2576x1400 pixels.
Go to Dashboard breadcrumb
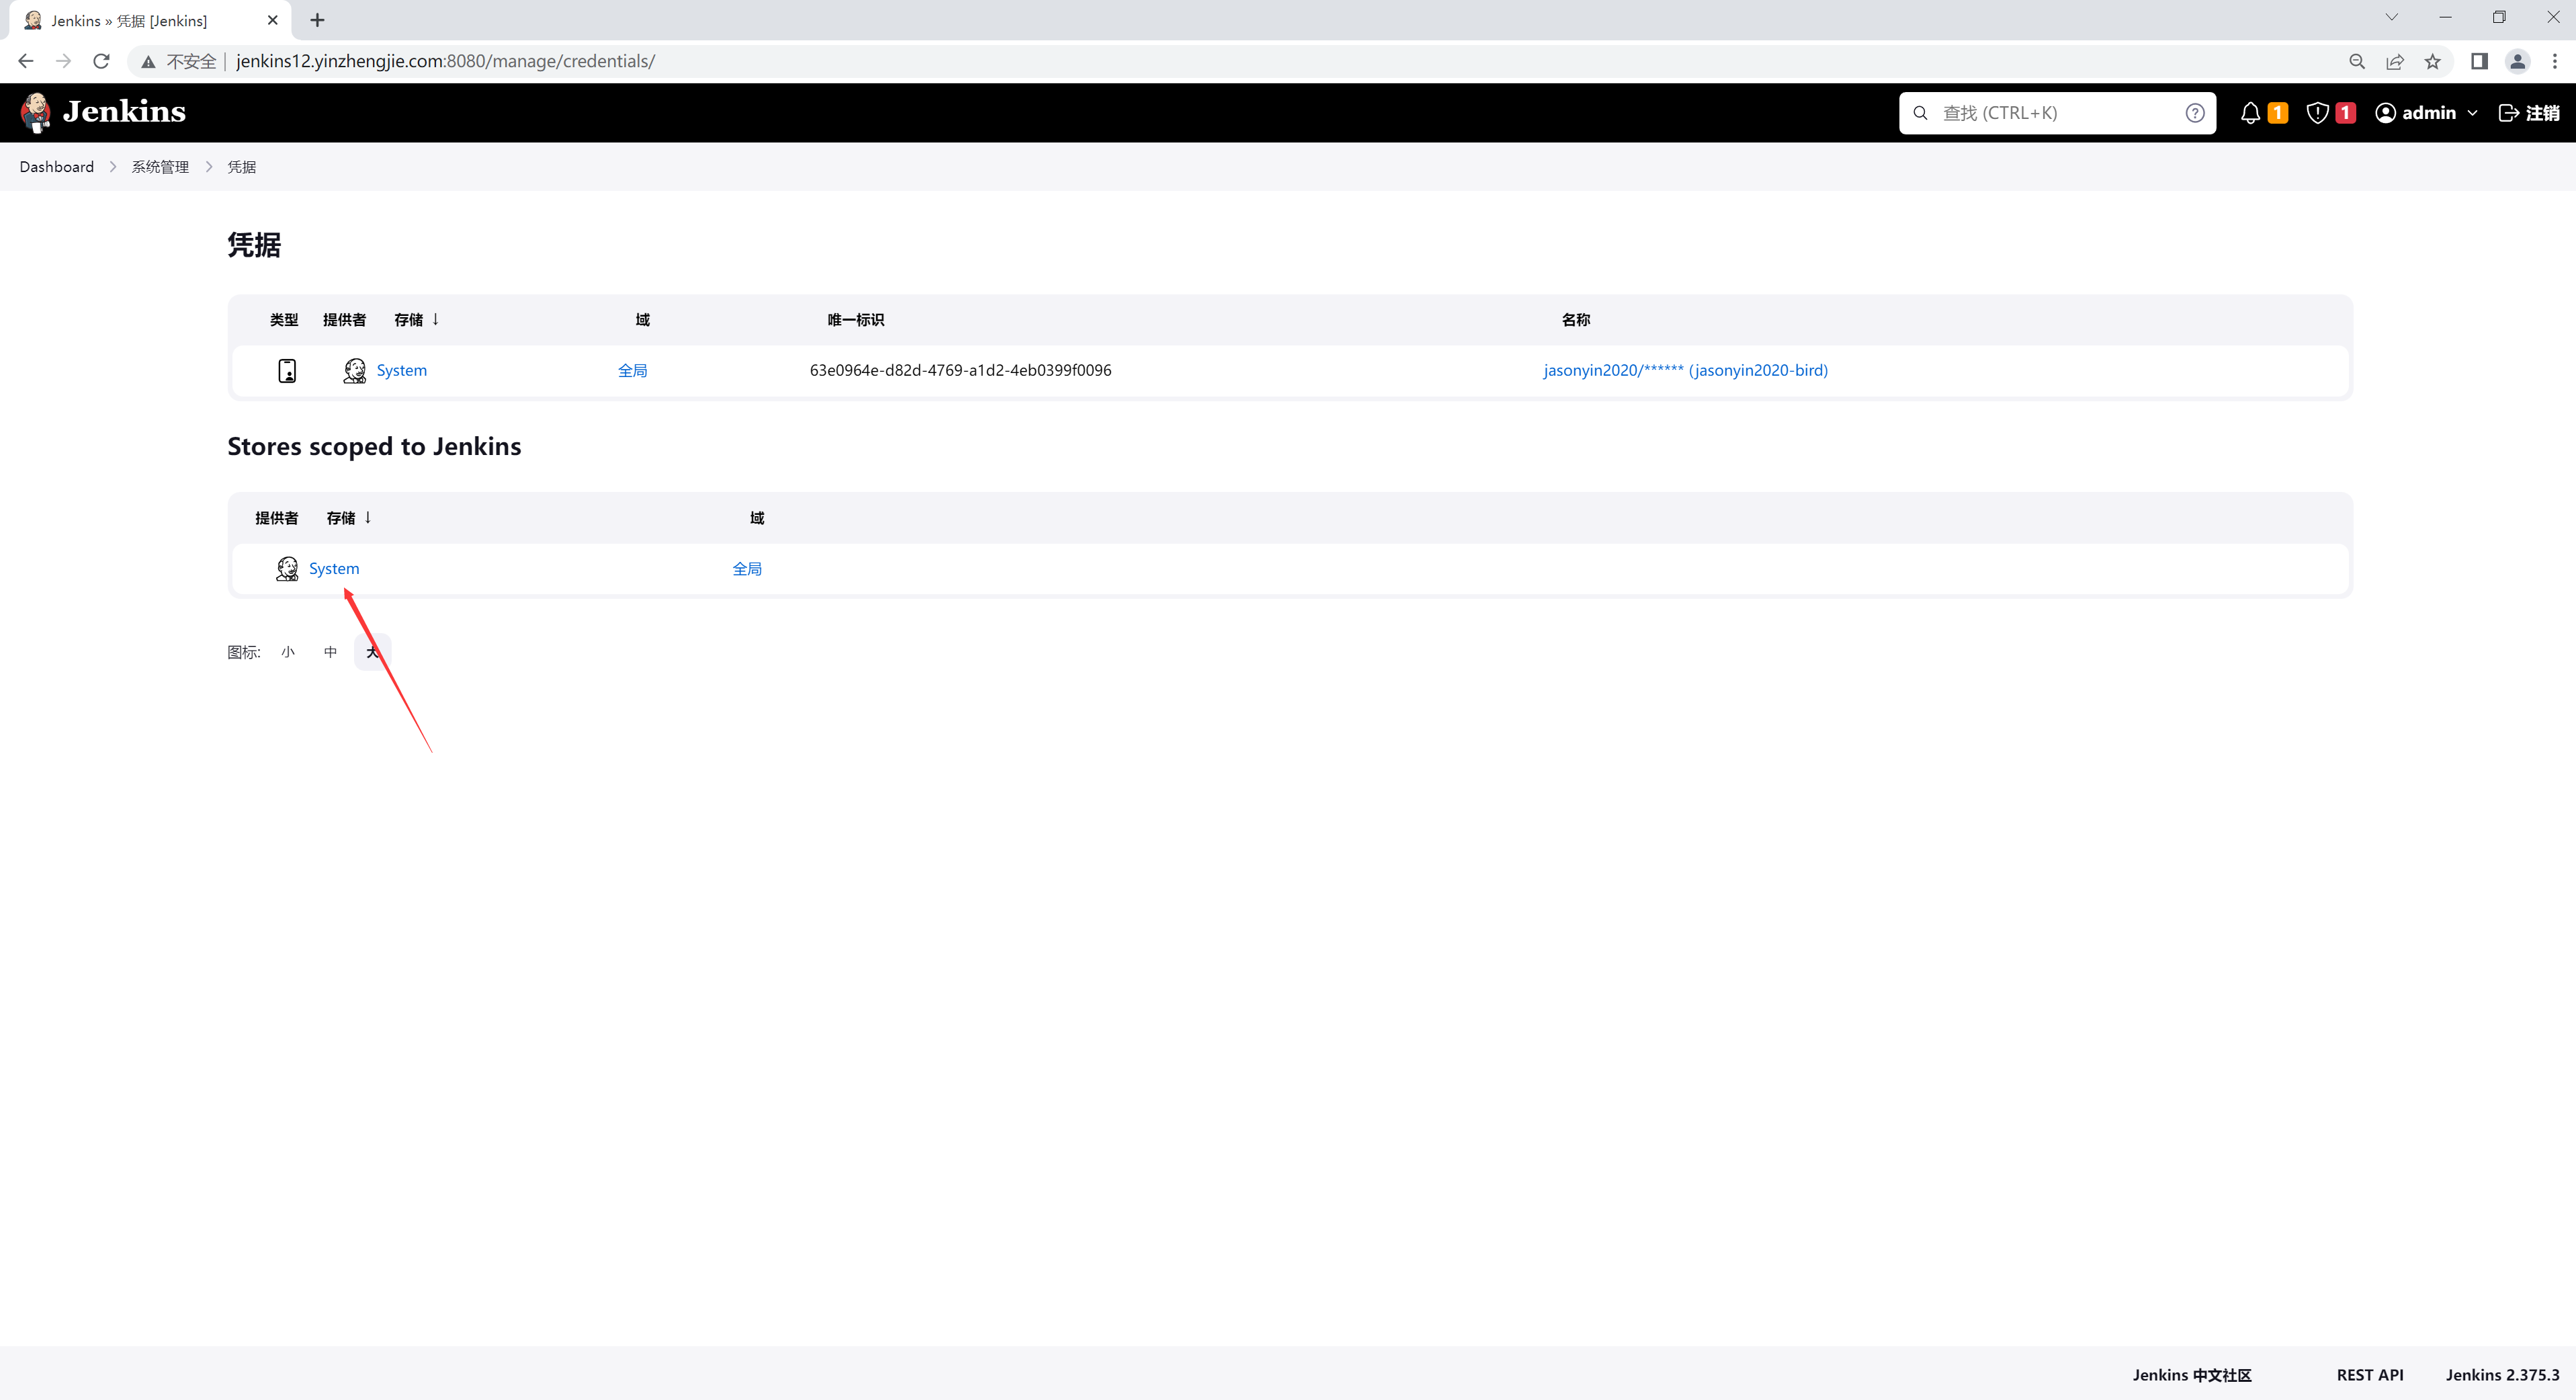56,167
